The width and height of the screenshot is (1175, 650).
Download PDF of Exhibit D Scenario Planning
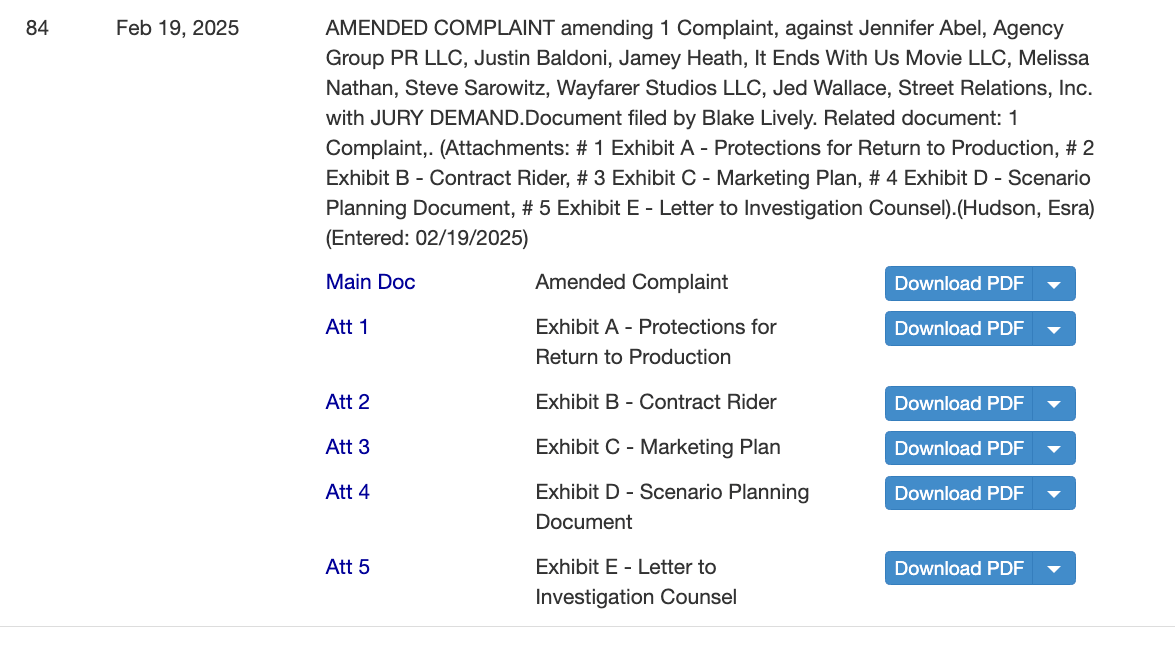(958, 493)
